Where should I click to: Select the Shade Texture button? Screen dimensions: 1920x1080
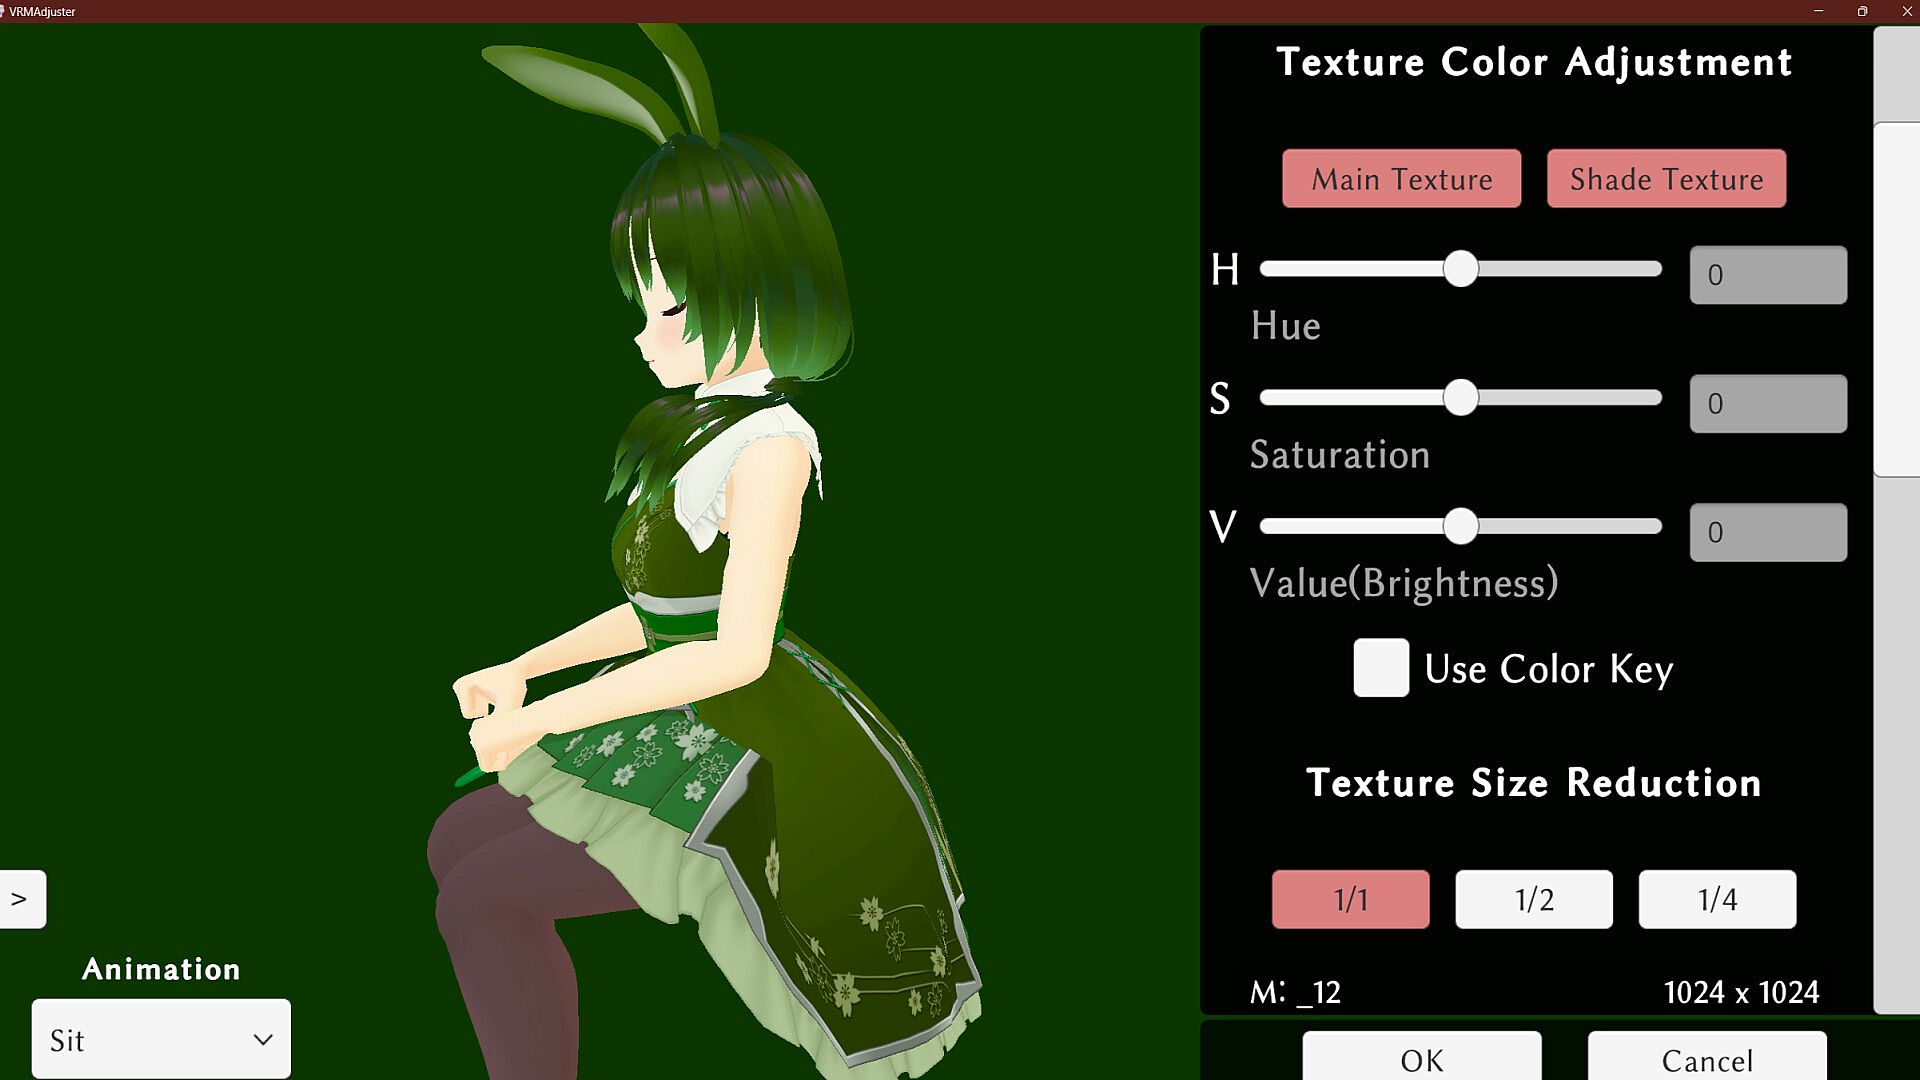1666,179
